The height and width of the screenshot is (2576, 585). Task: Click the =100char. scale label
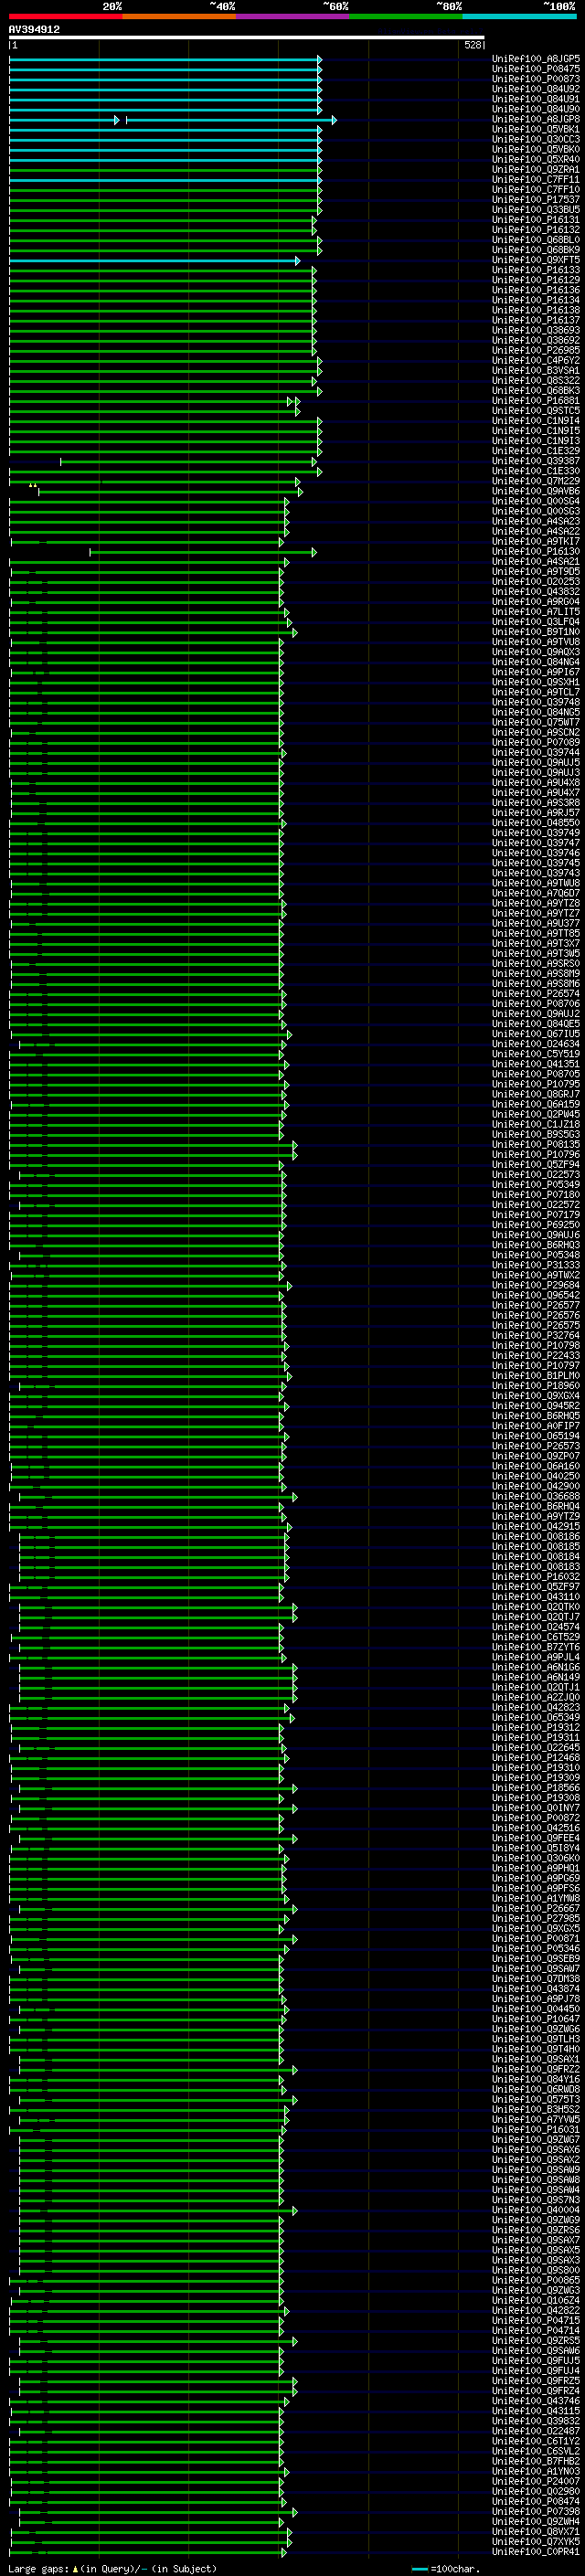tap(457, 2569)
